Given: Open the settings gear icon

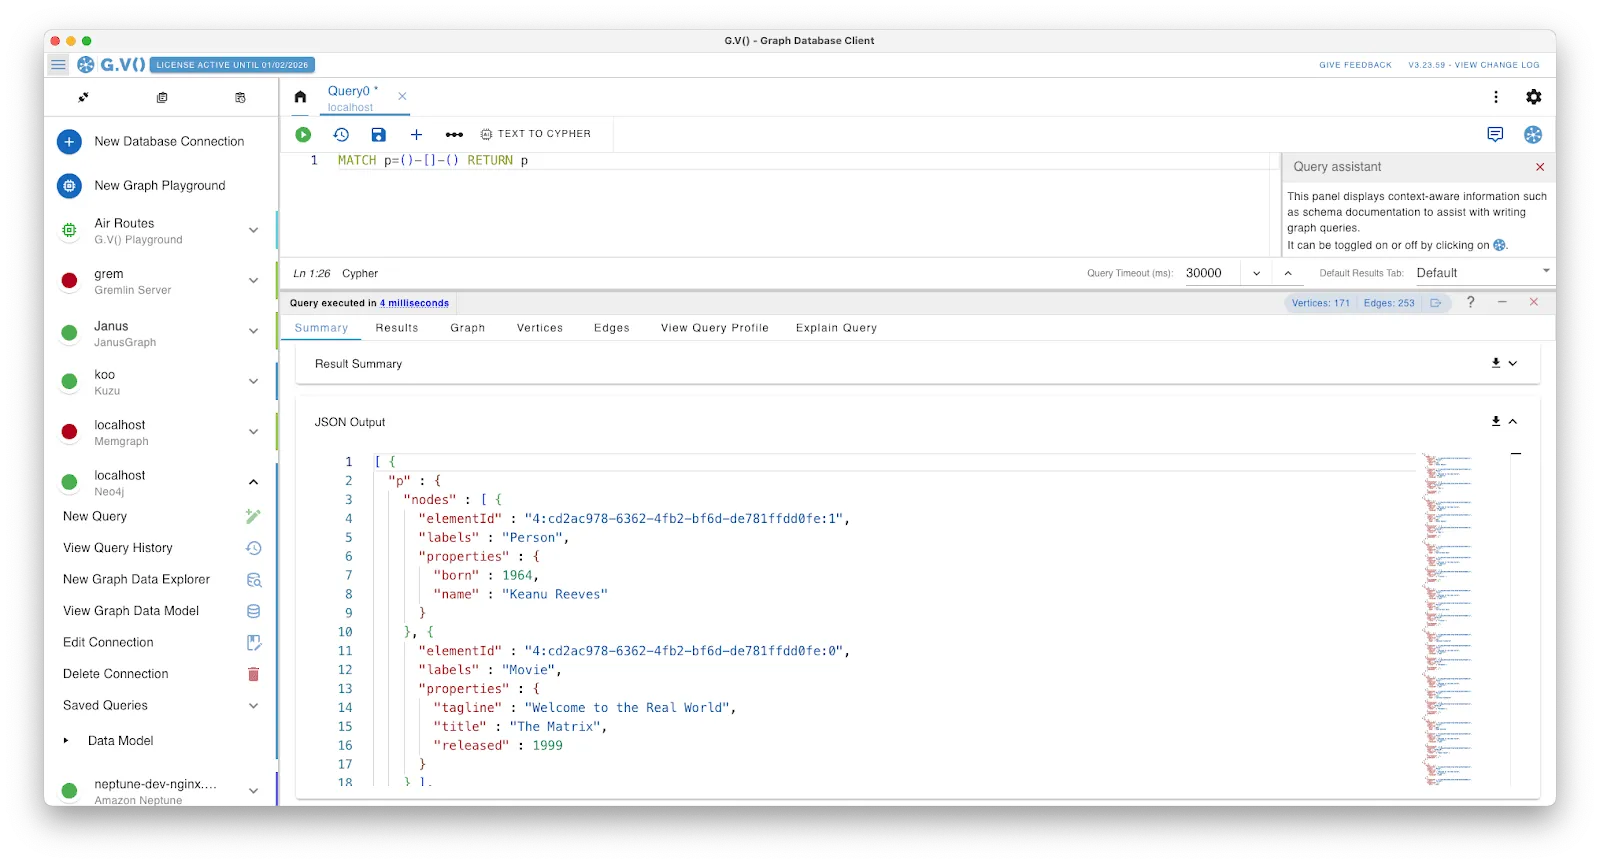Looking at the screenshot, I should pyautogui.click(x=1533, y=97).
